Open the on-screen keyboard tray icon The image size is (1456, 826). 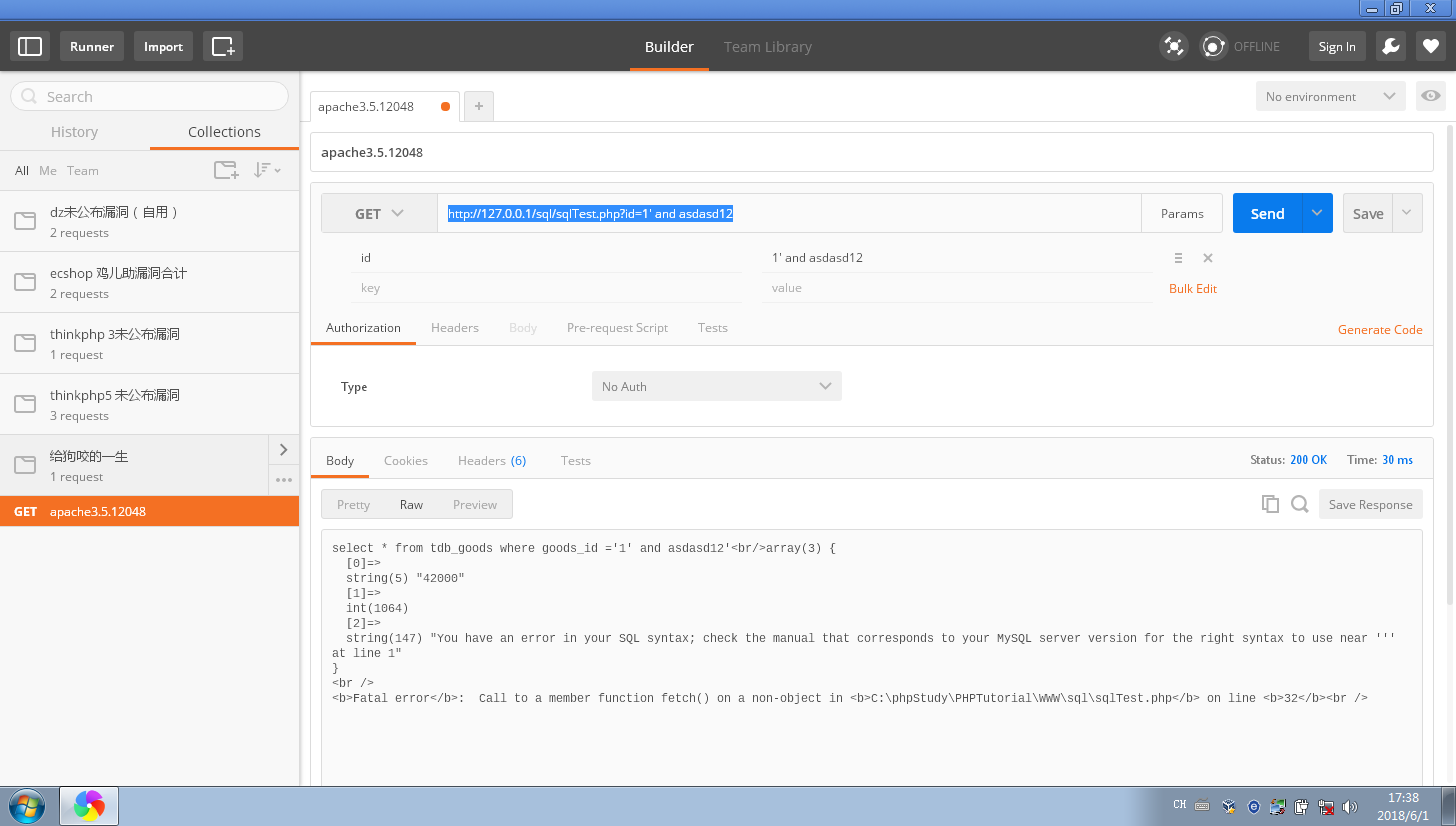[x=1203, y=806]
